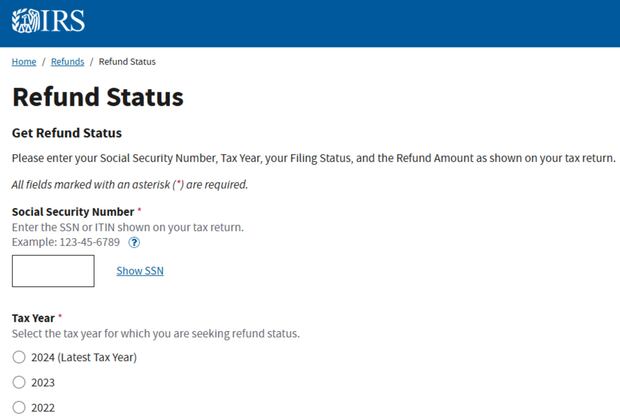
Task: Click the "2024 (Latest Tax Year)" label text
Action: (84, 357)
